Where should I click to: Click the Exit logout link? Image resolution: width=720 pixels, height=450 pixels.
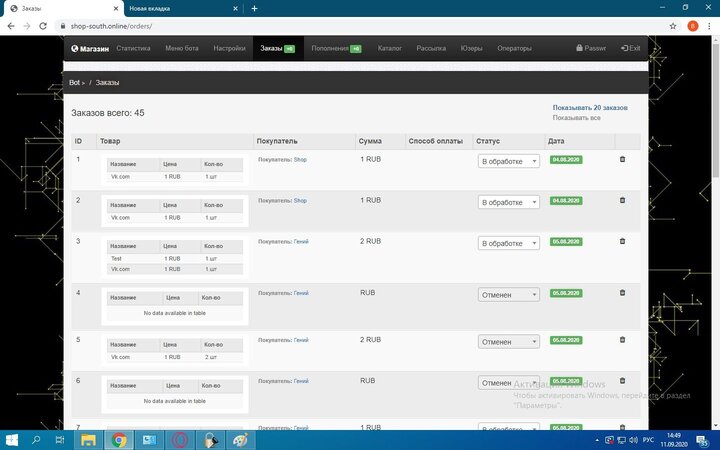(630, 48)
